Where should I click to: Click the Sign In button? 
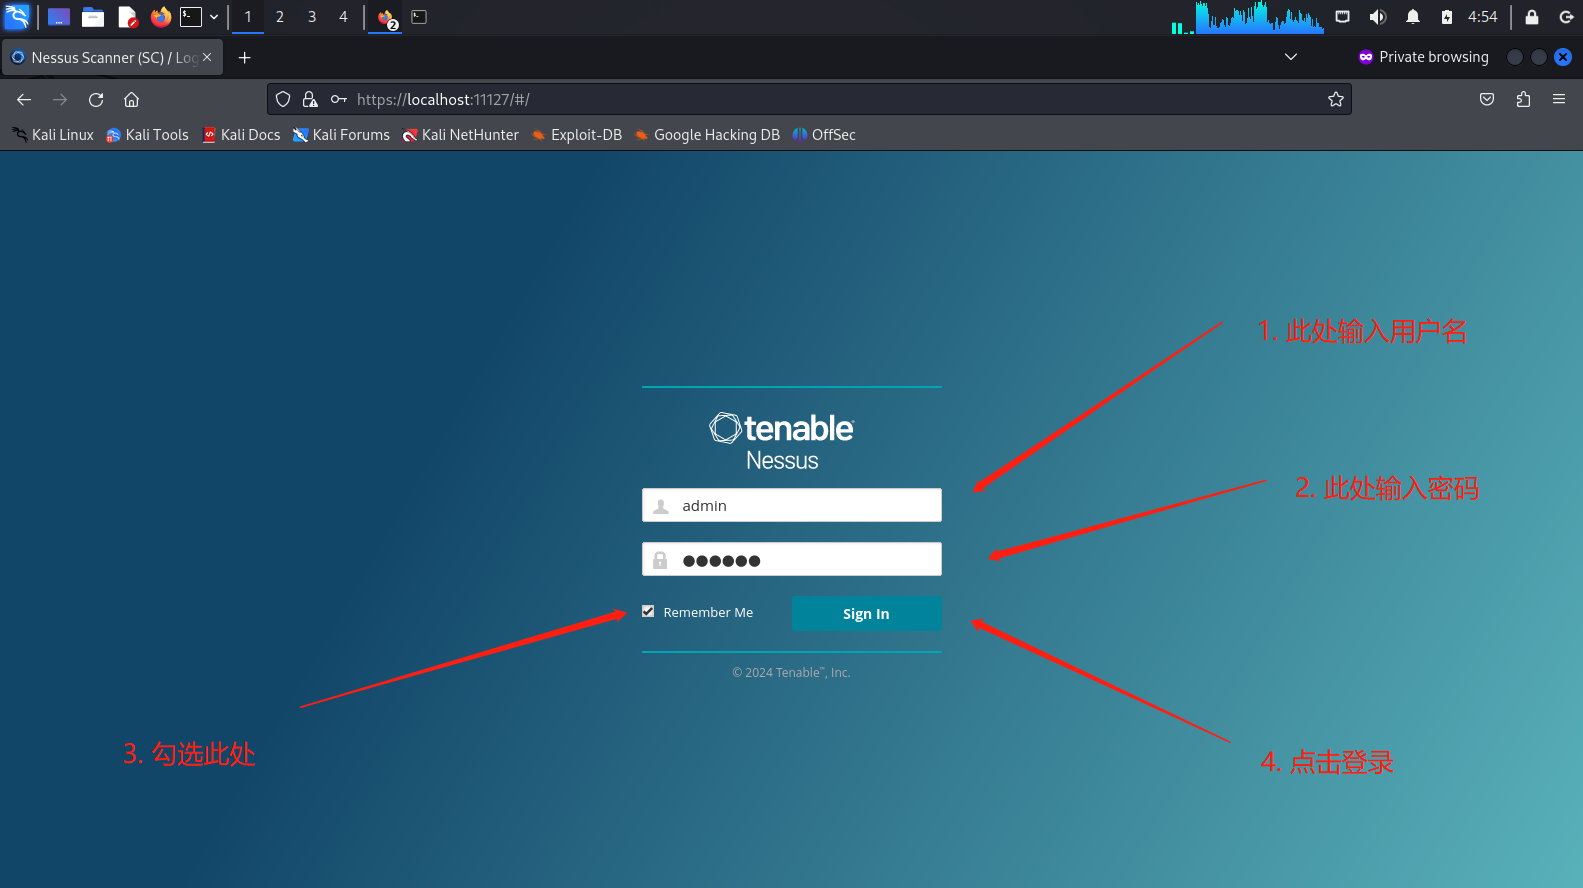(x=866, y=614)
